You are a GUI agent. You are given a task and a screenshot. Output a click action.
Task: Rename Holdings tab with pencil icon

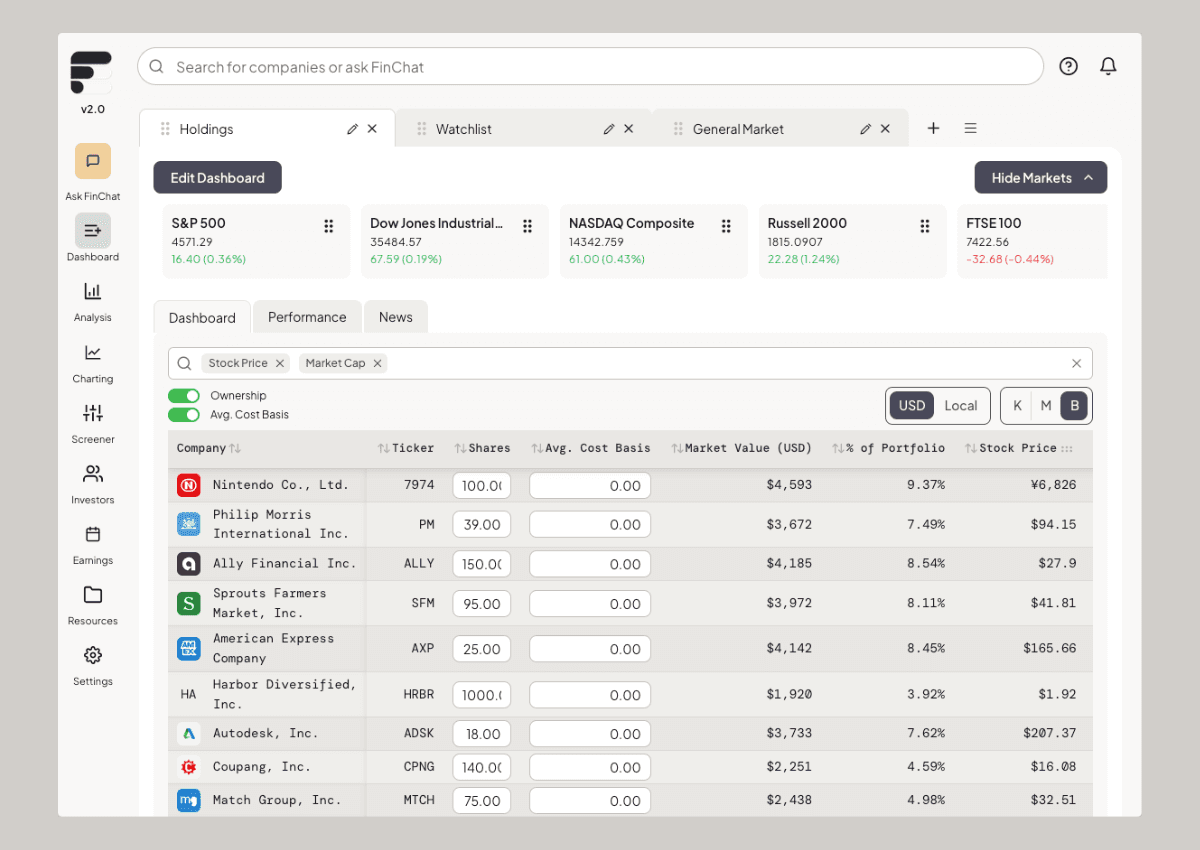(352, 129)
